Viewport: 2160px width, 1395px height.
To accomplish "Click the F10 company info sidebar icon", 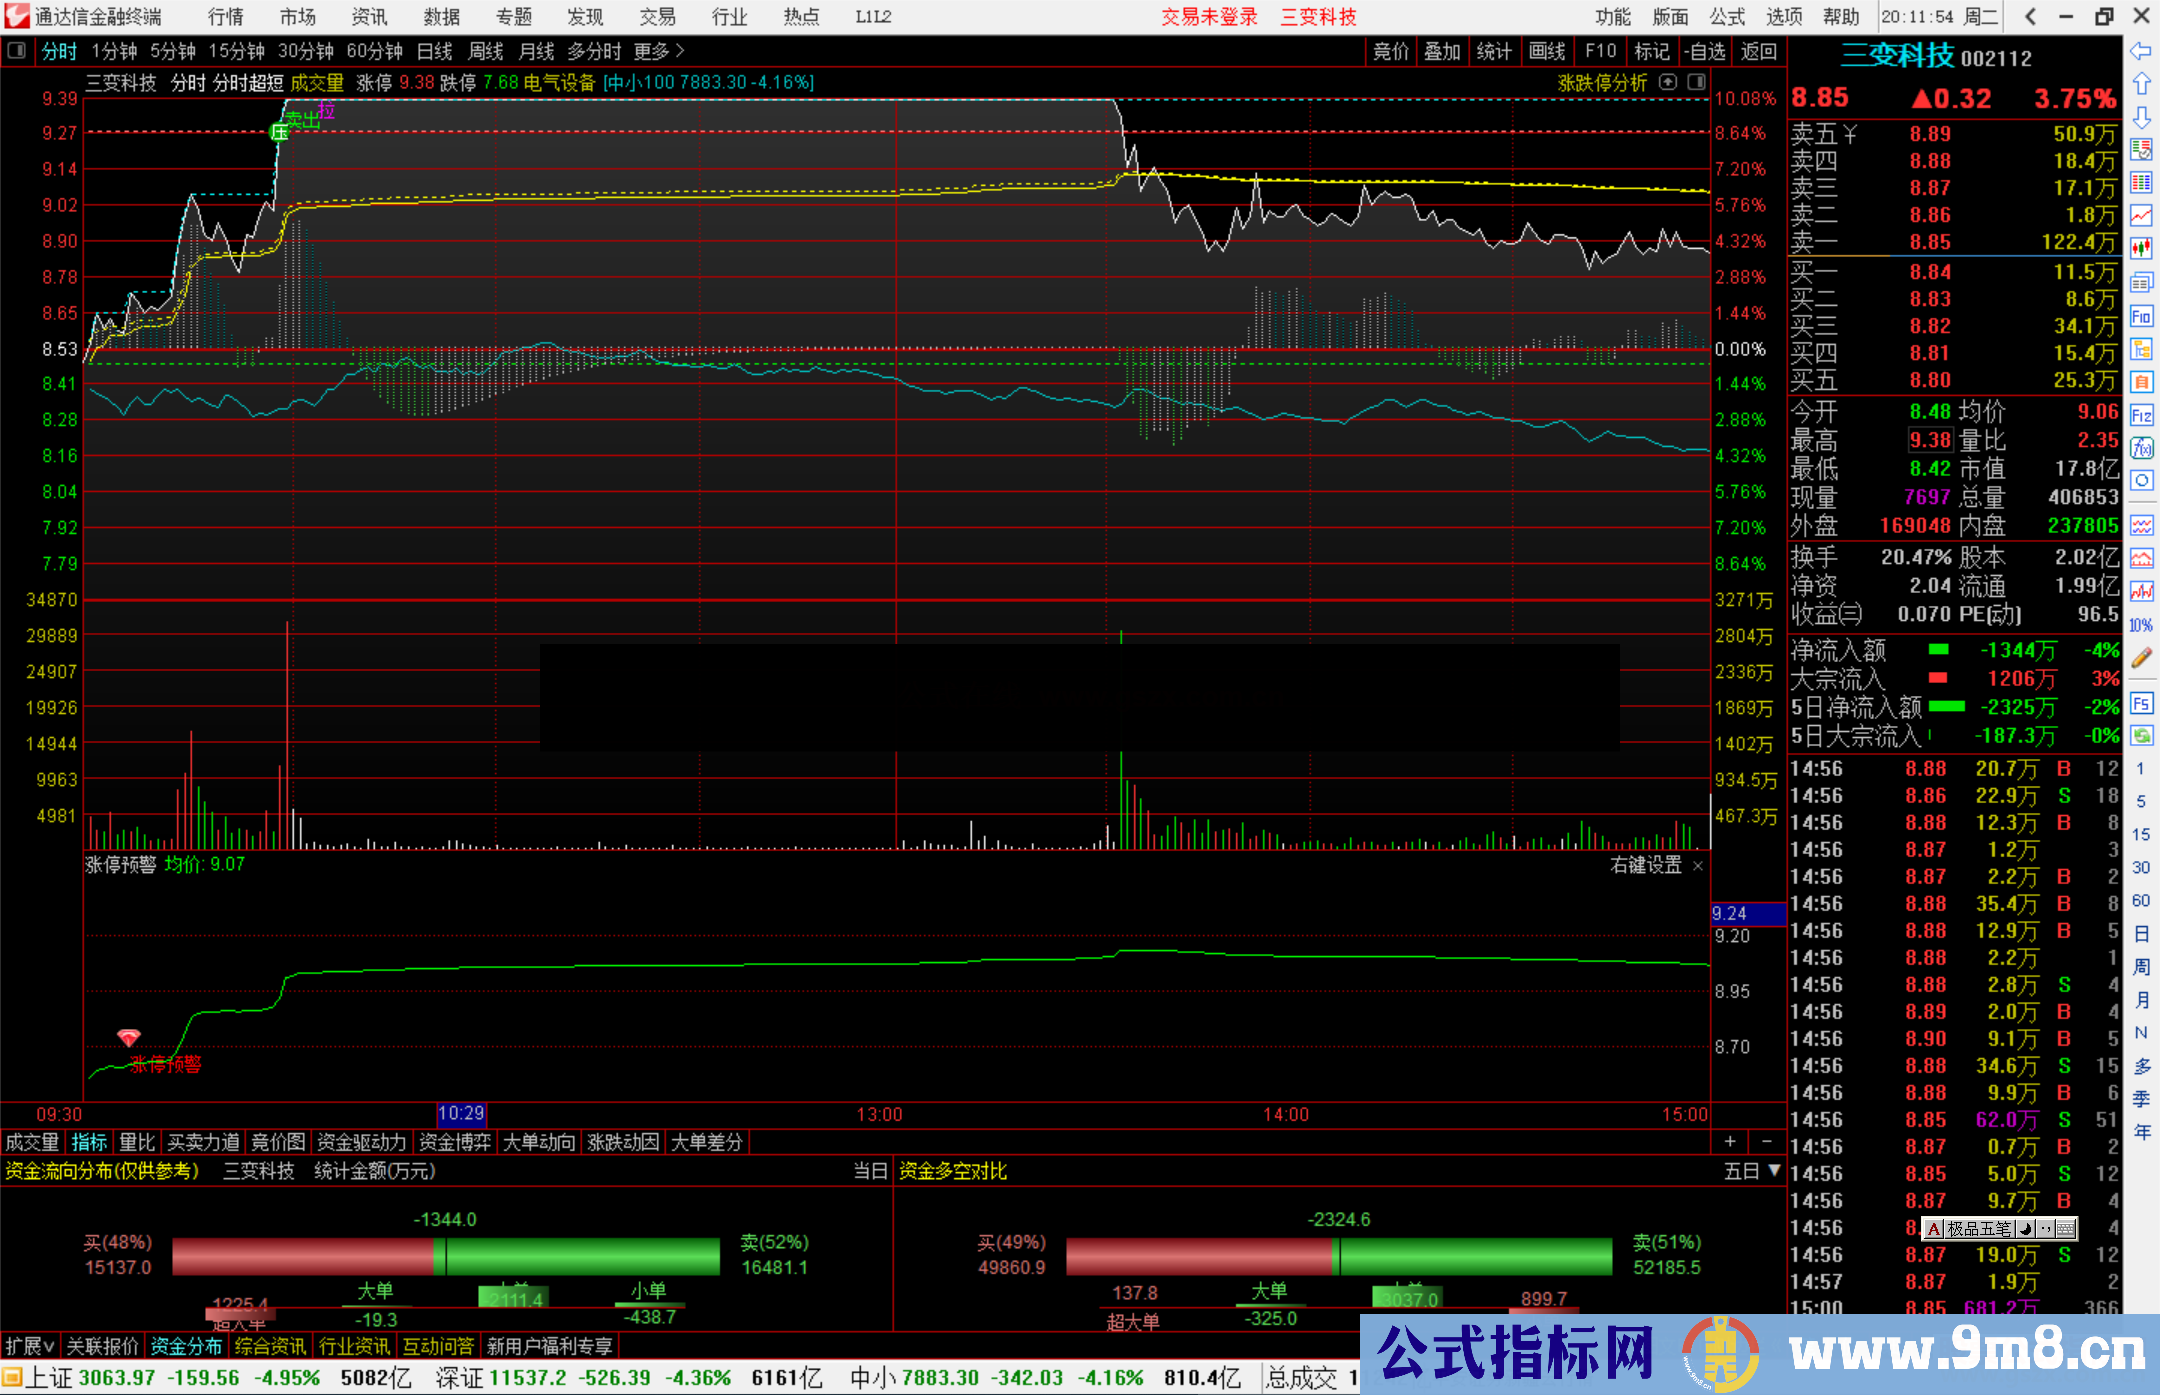I will pyautogui.click(x=2141, y=316).
